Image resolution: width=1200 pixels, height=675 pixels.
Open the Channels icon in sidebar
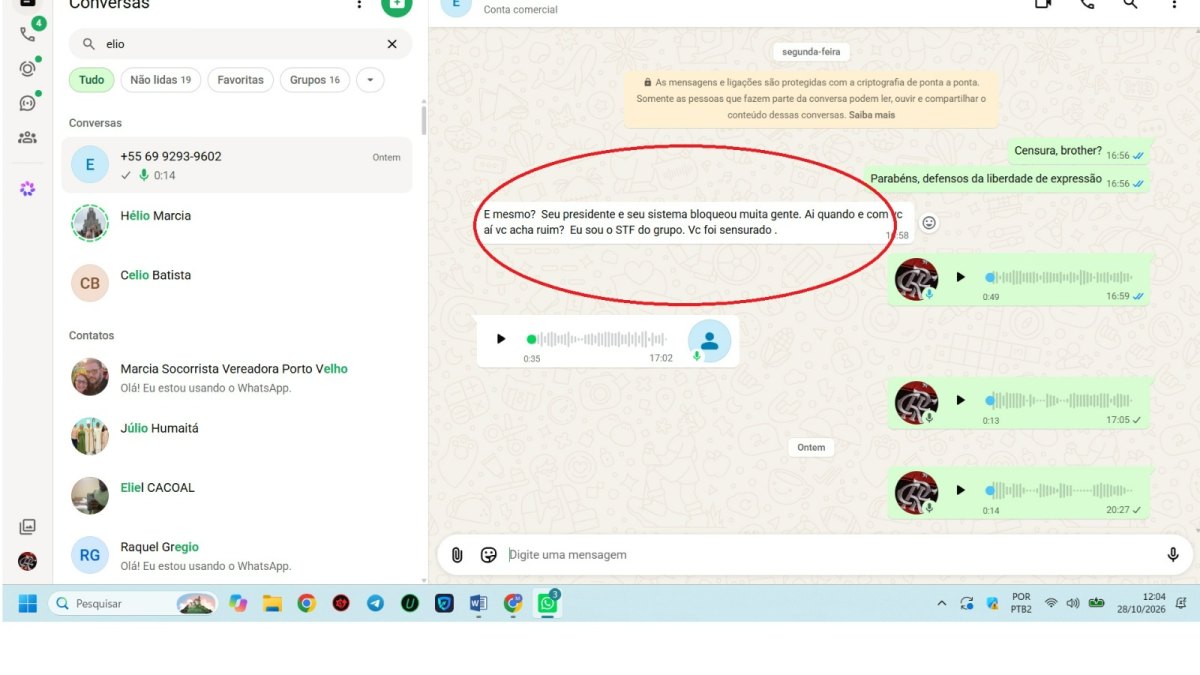[x=27, y=103]
